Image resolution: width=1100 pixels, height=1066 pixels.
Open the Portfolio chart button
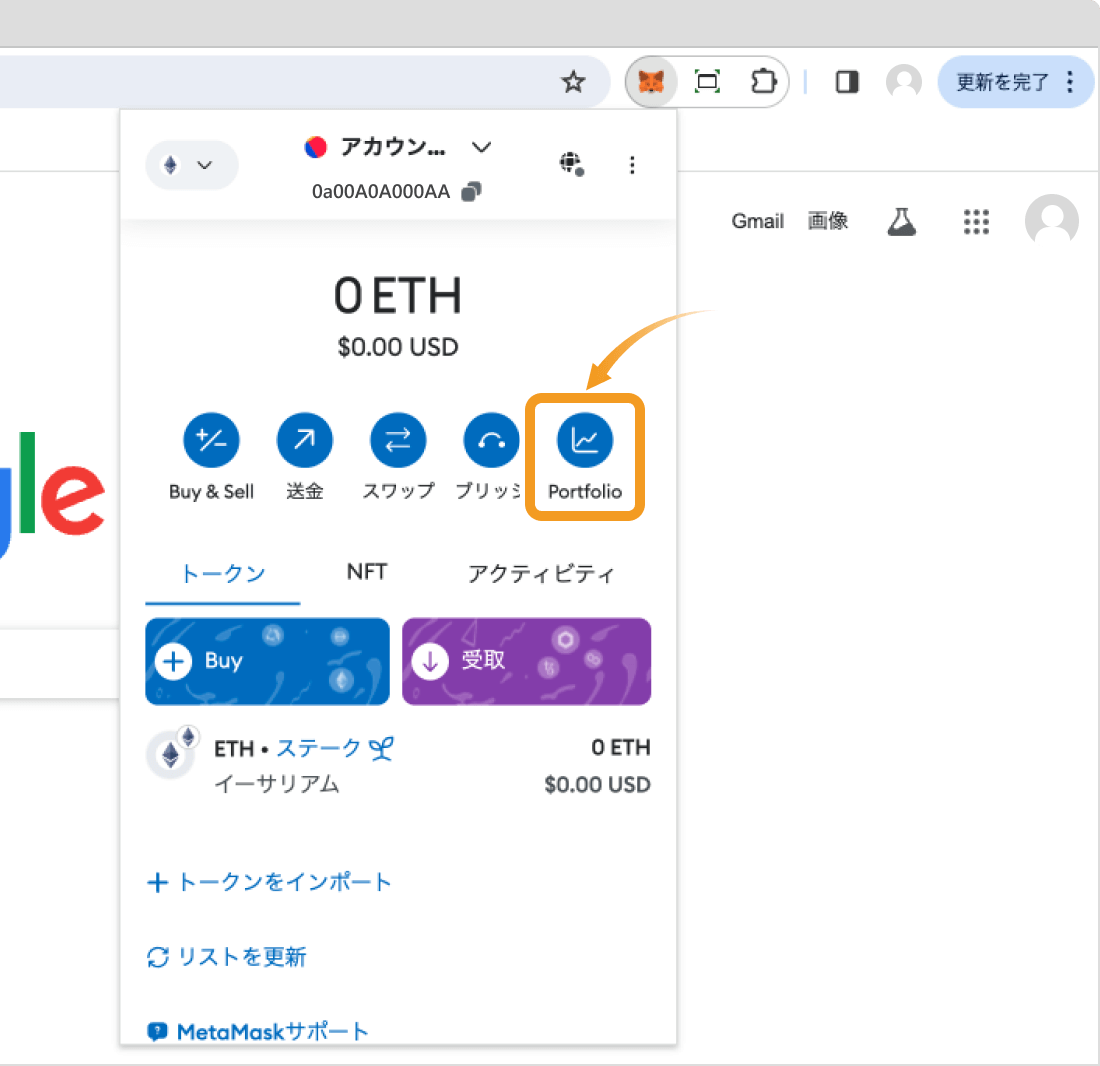[x=584, y=440]
